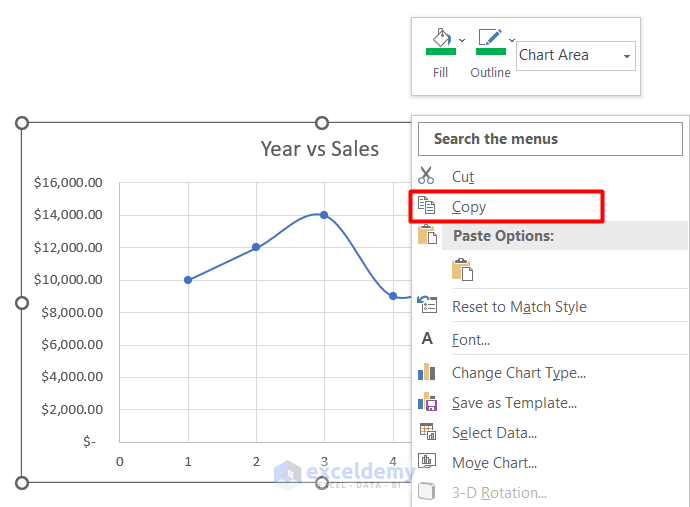Click the Change Chart Type icon
690x507 pixels.
click(427, 372)
